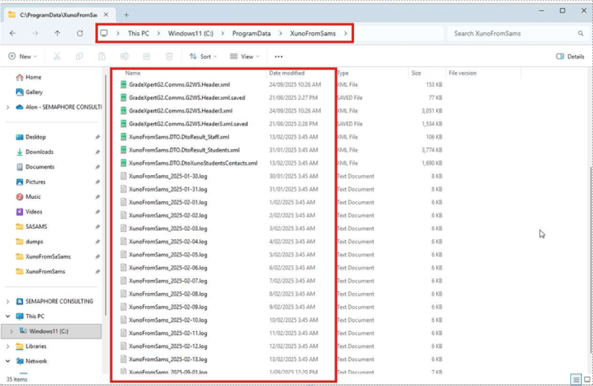Click the Rename toolbar icon
Viewport: 593px width, 386px height.
[x=124, y=56]
